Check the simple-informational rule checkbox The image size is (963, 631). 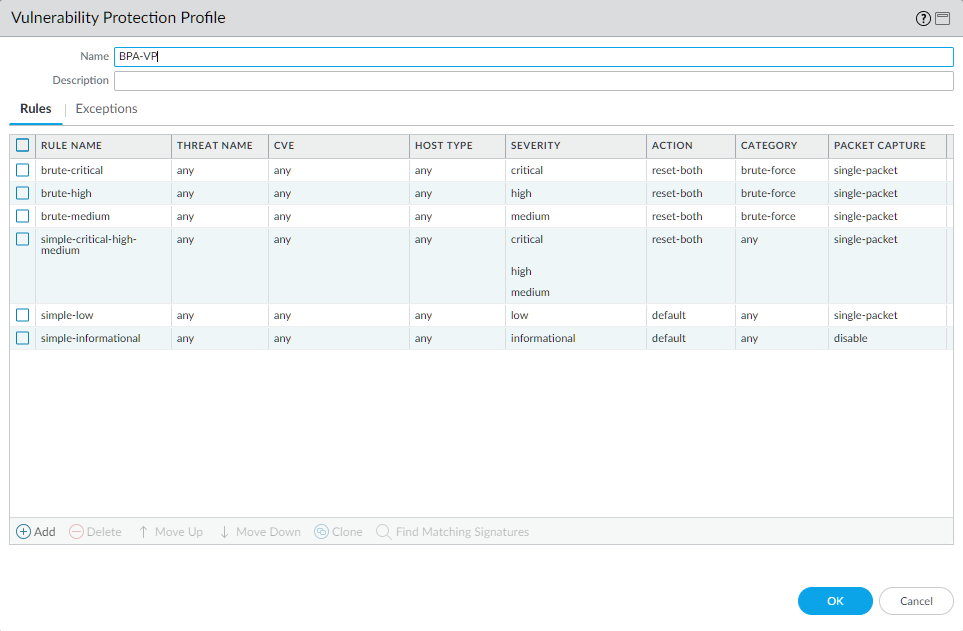(x=23, y=338)
